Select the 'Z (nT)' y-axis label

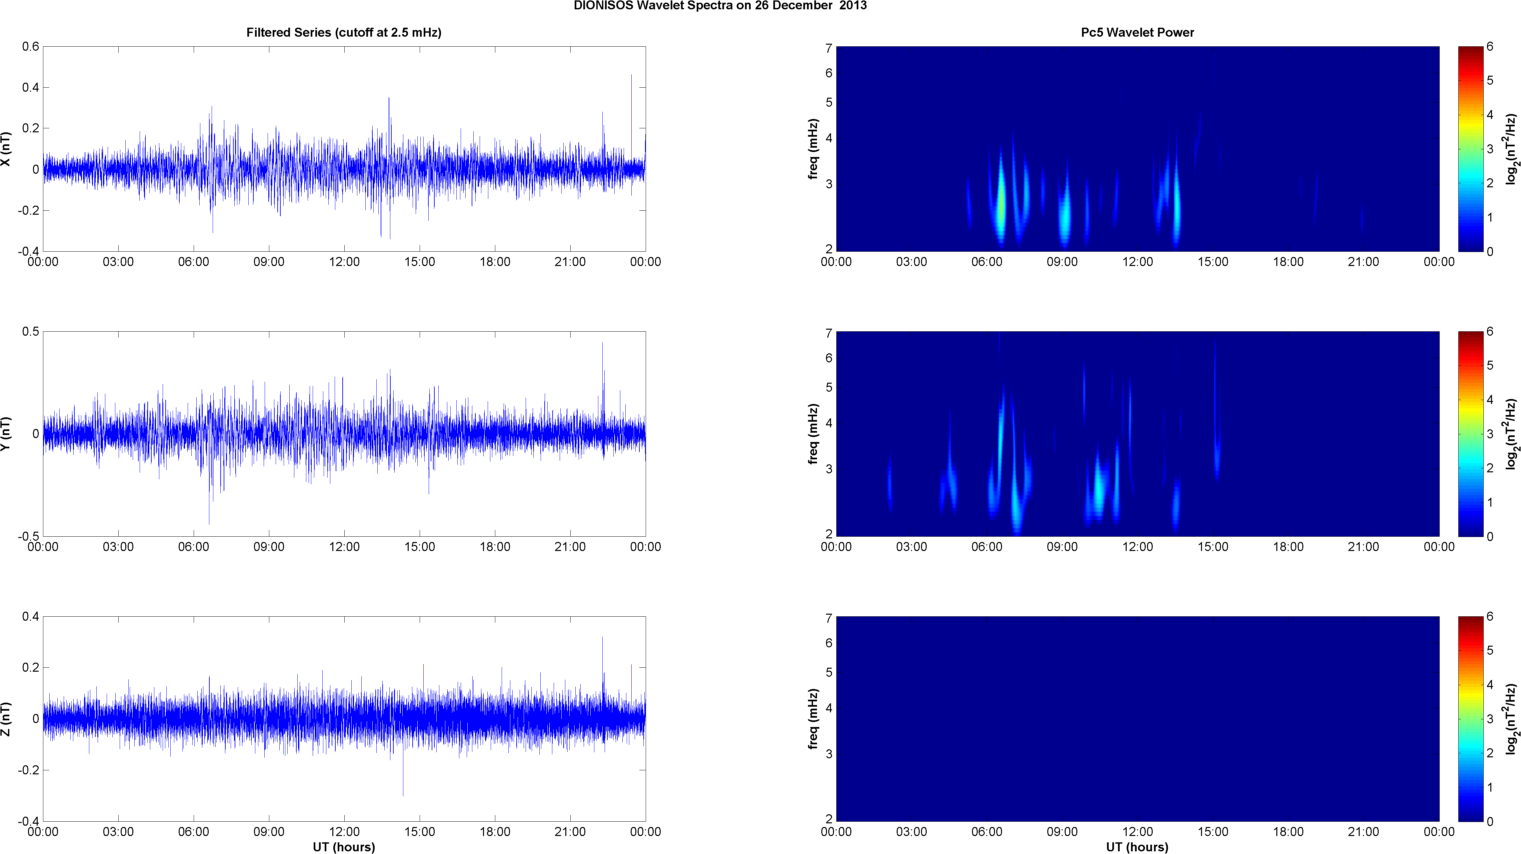point(6,719)
